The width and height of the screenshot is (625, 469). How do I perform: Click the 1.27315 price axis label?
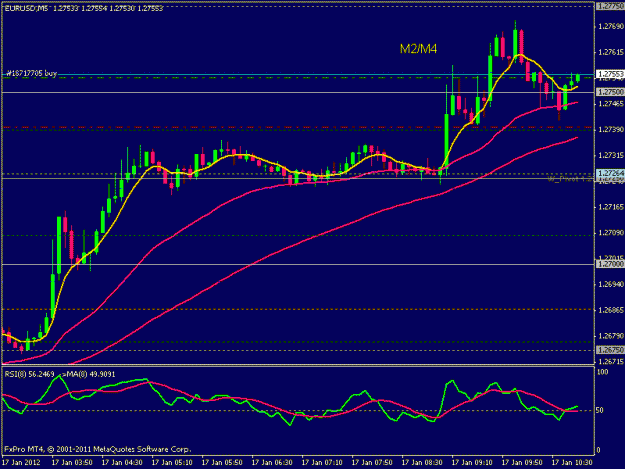[611, 155]
